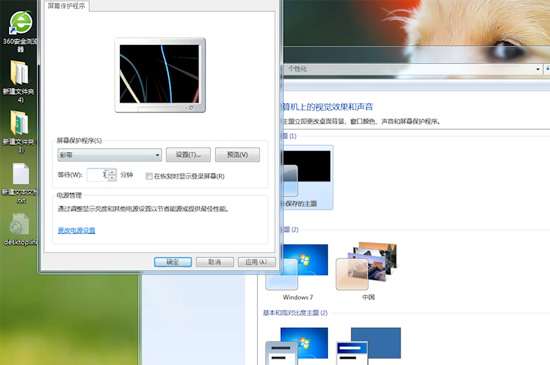Confirm with the 确定 button
The image size is (550, 365).
pyautogui.click(x=173, y=262)
